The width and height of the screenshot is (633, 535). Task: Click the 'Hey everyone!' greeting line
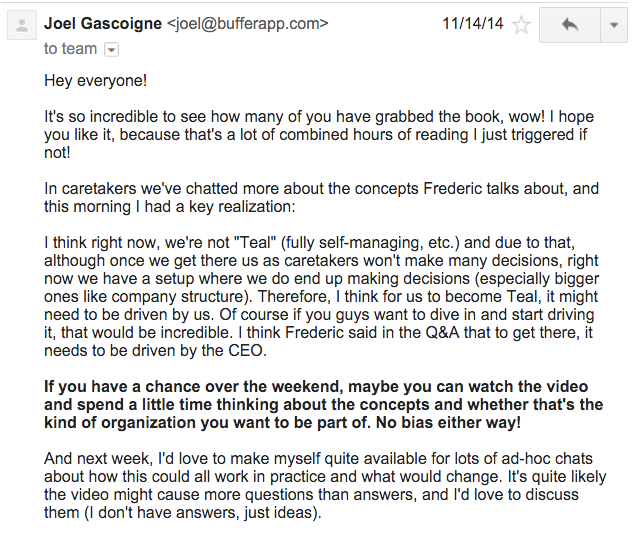[x=96, y=81]
